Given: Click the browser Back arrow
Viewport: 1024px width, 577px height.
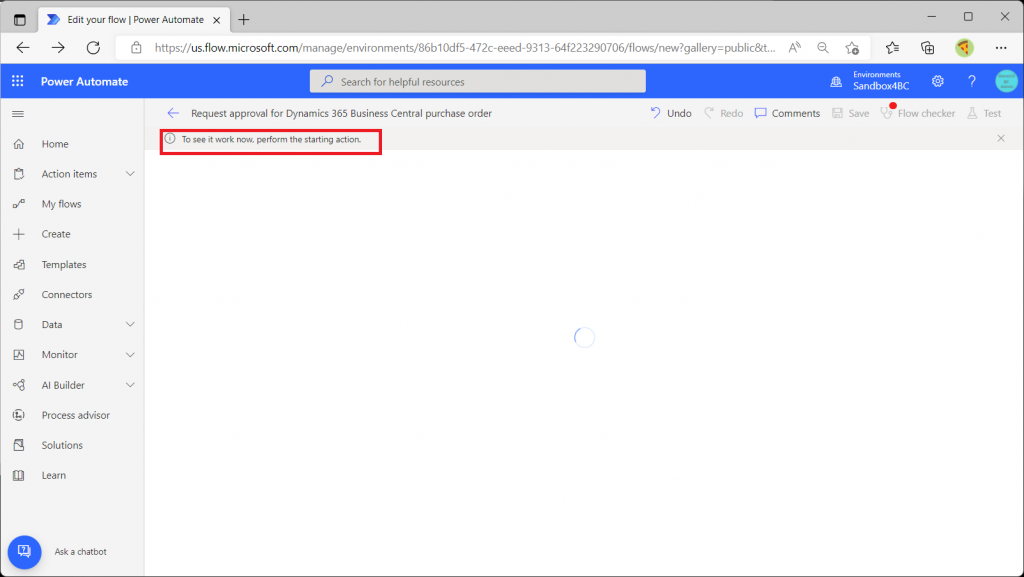Looking at the screenshot, I should pyautogui.click(x=23, y=48).
